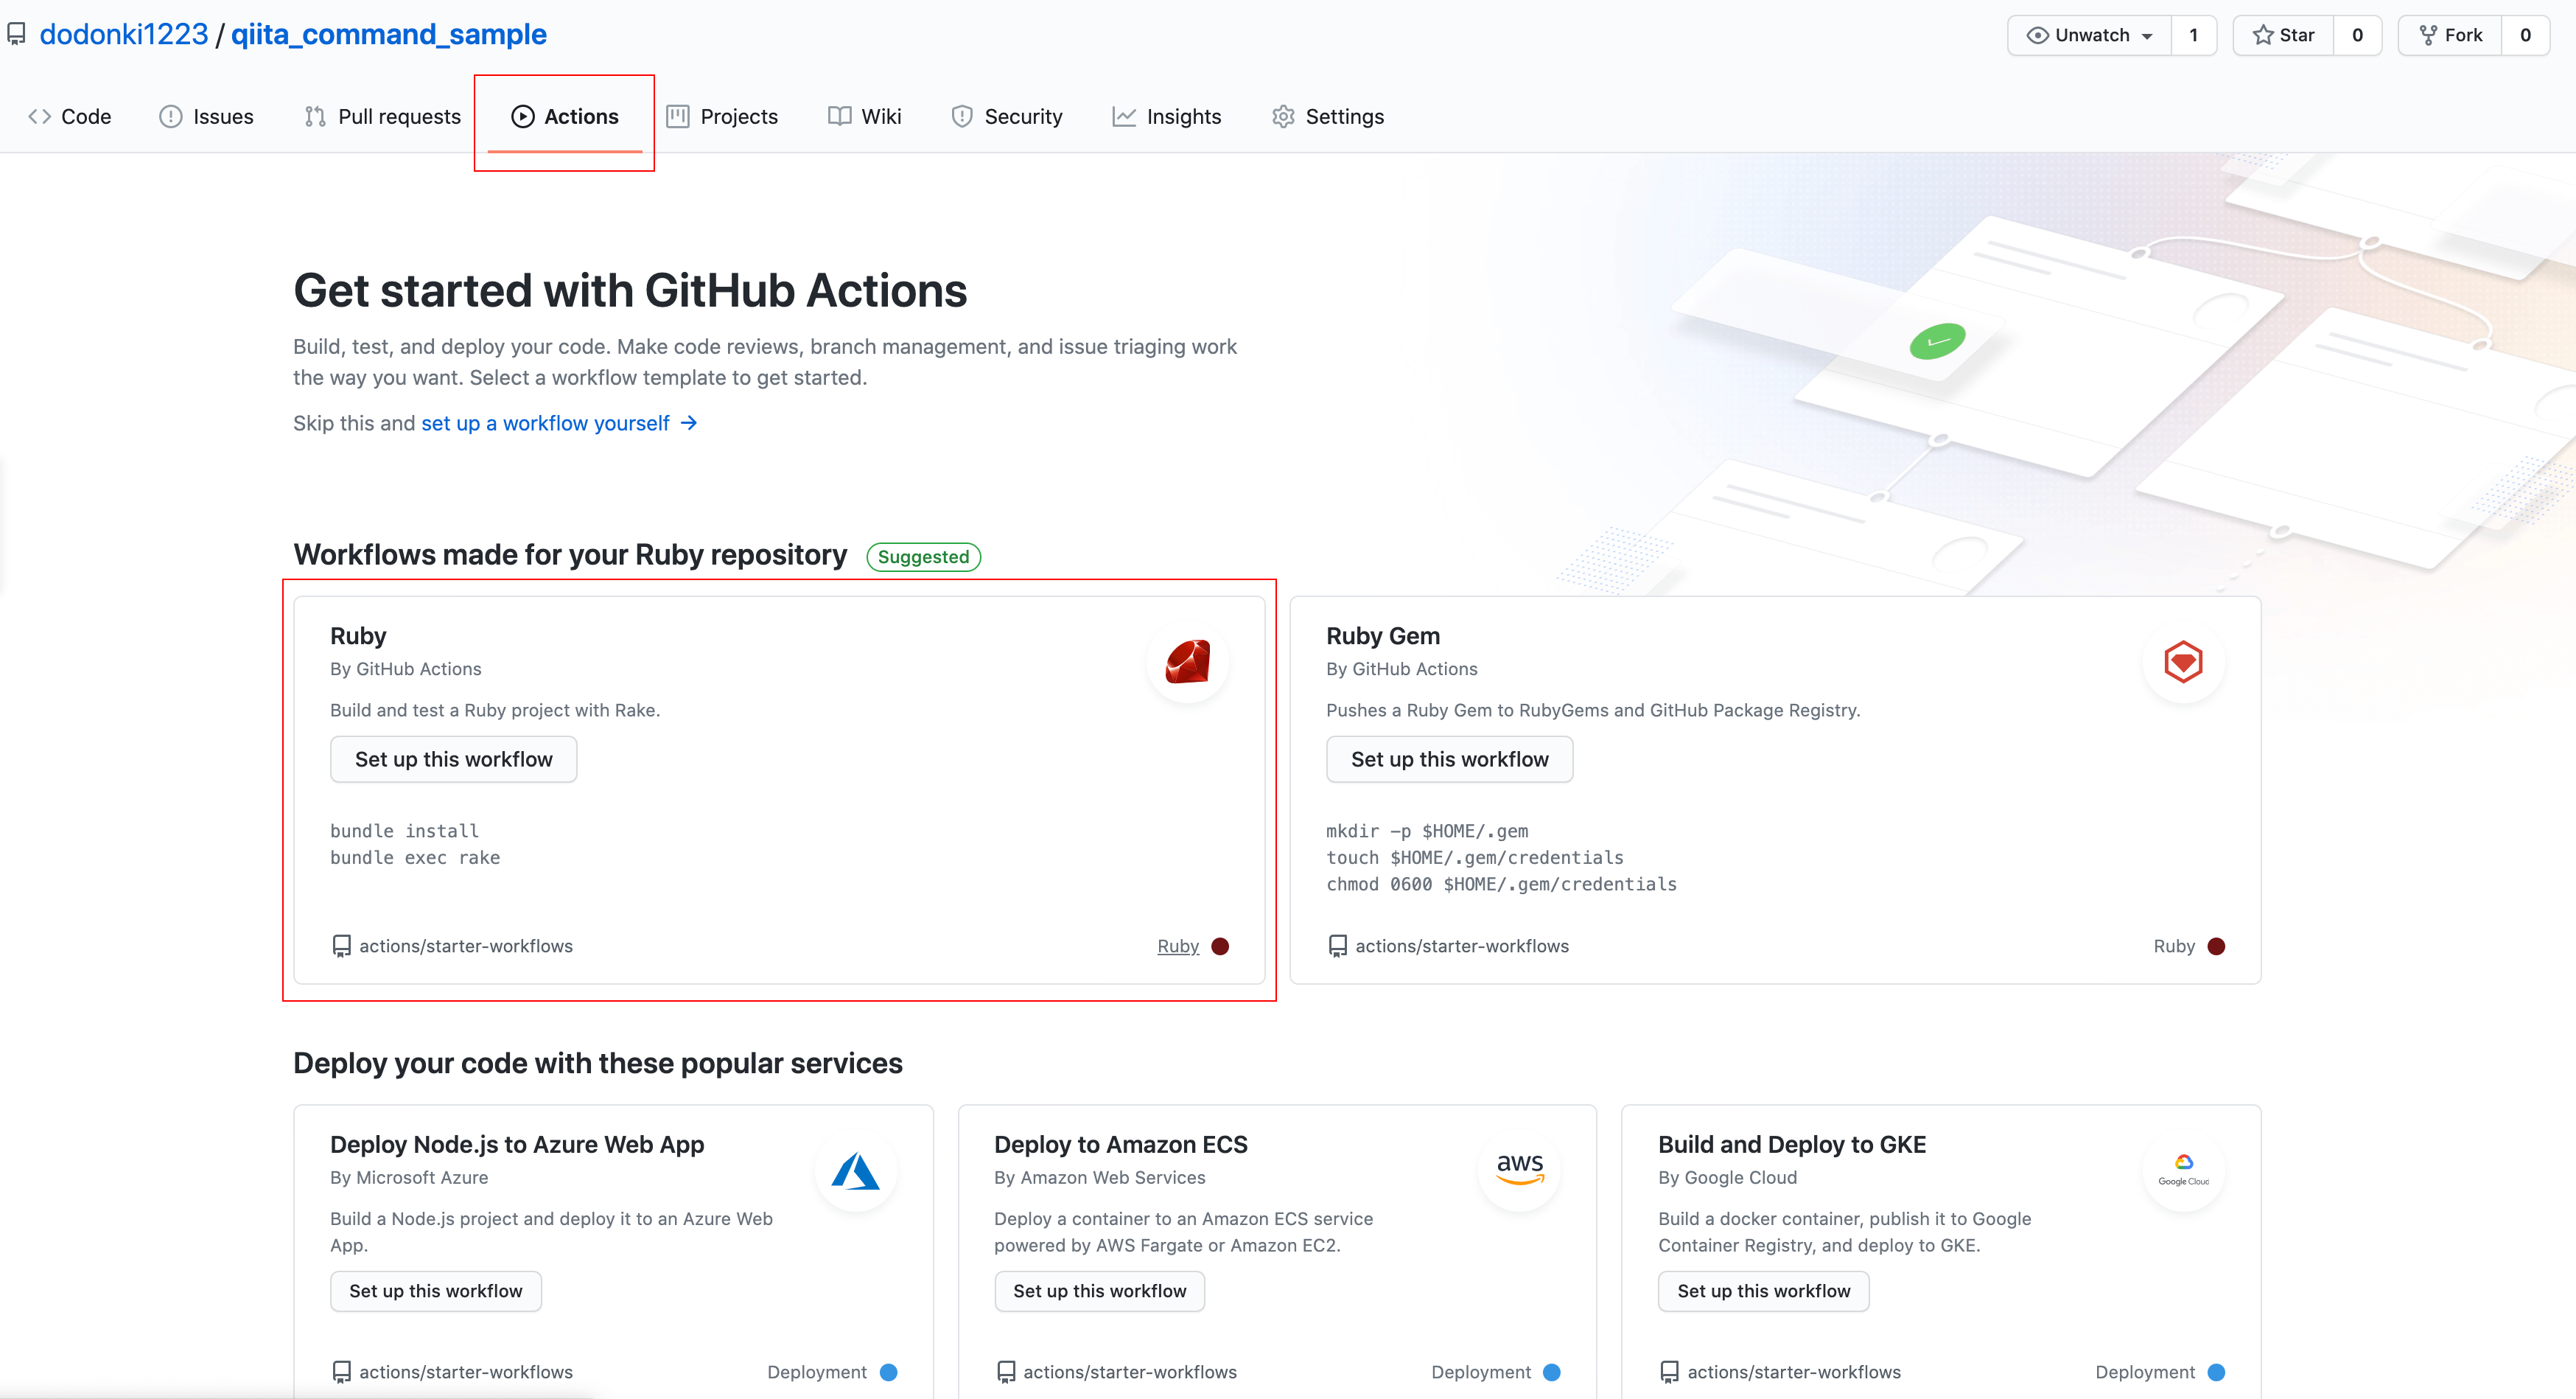This screenshot has width=2576, height=1399.
Task: Fork the qiita_command_sample repository
Action: tap(2451, 35)
